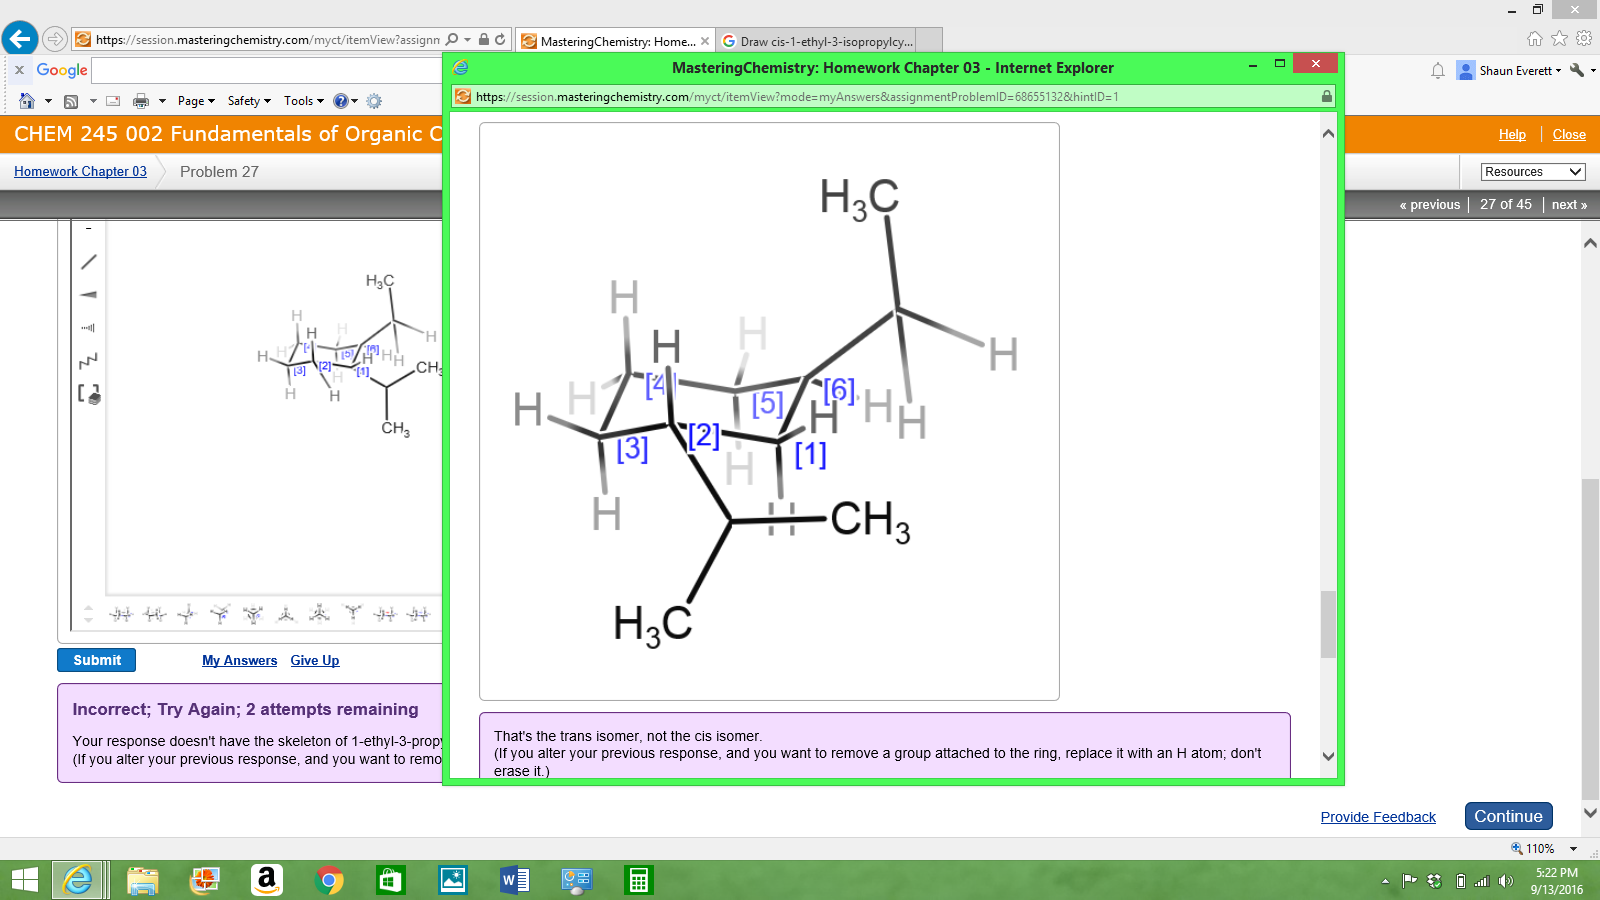Open Word from the taskbar
Image resolution: width=1600 pixels, height=900 pixels.
click(514, 880)
